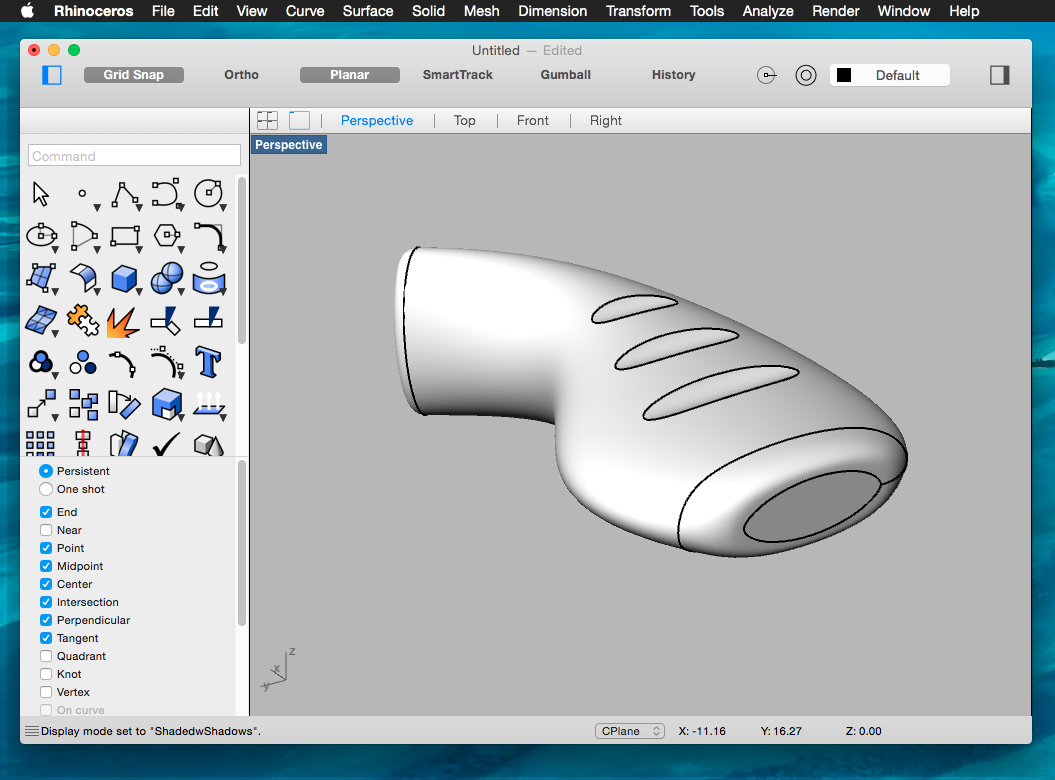Expand the Polygon tool flyout arrow
Viewport: 1055px width, 780px height.
point(180,250)
